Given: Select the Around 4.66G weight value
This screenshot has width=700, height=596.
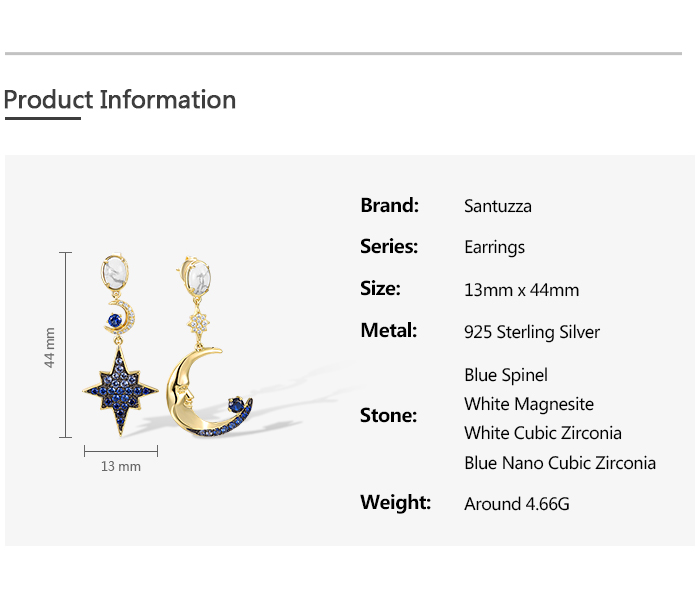Looking at the screenshot, I should (517, 504).
